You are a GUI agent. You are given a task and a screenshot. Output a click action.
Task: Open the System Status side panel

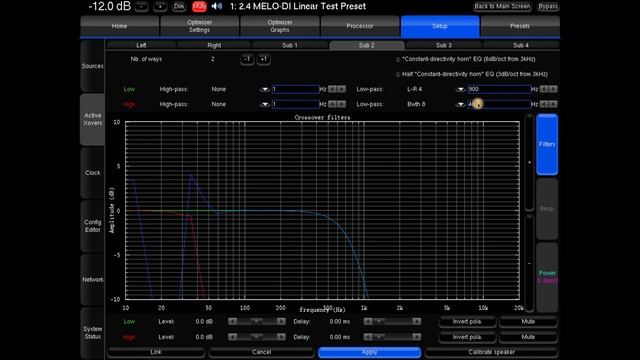pos(93,333)
